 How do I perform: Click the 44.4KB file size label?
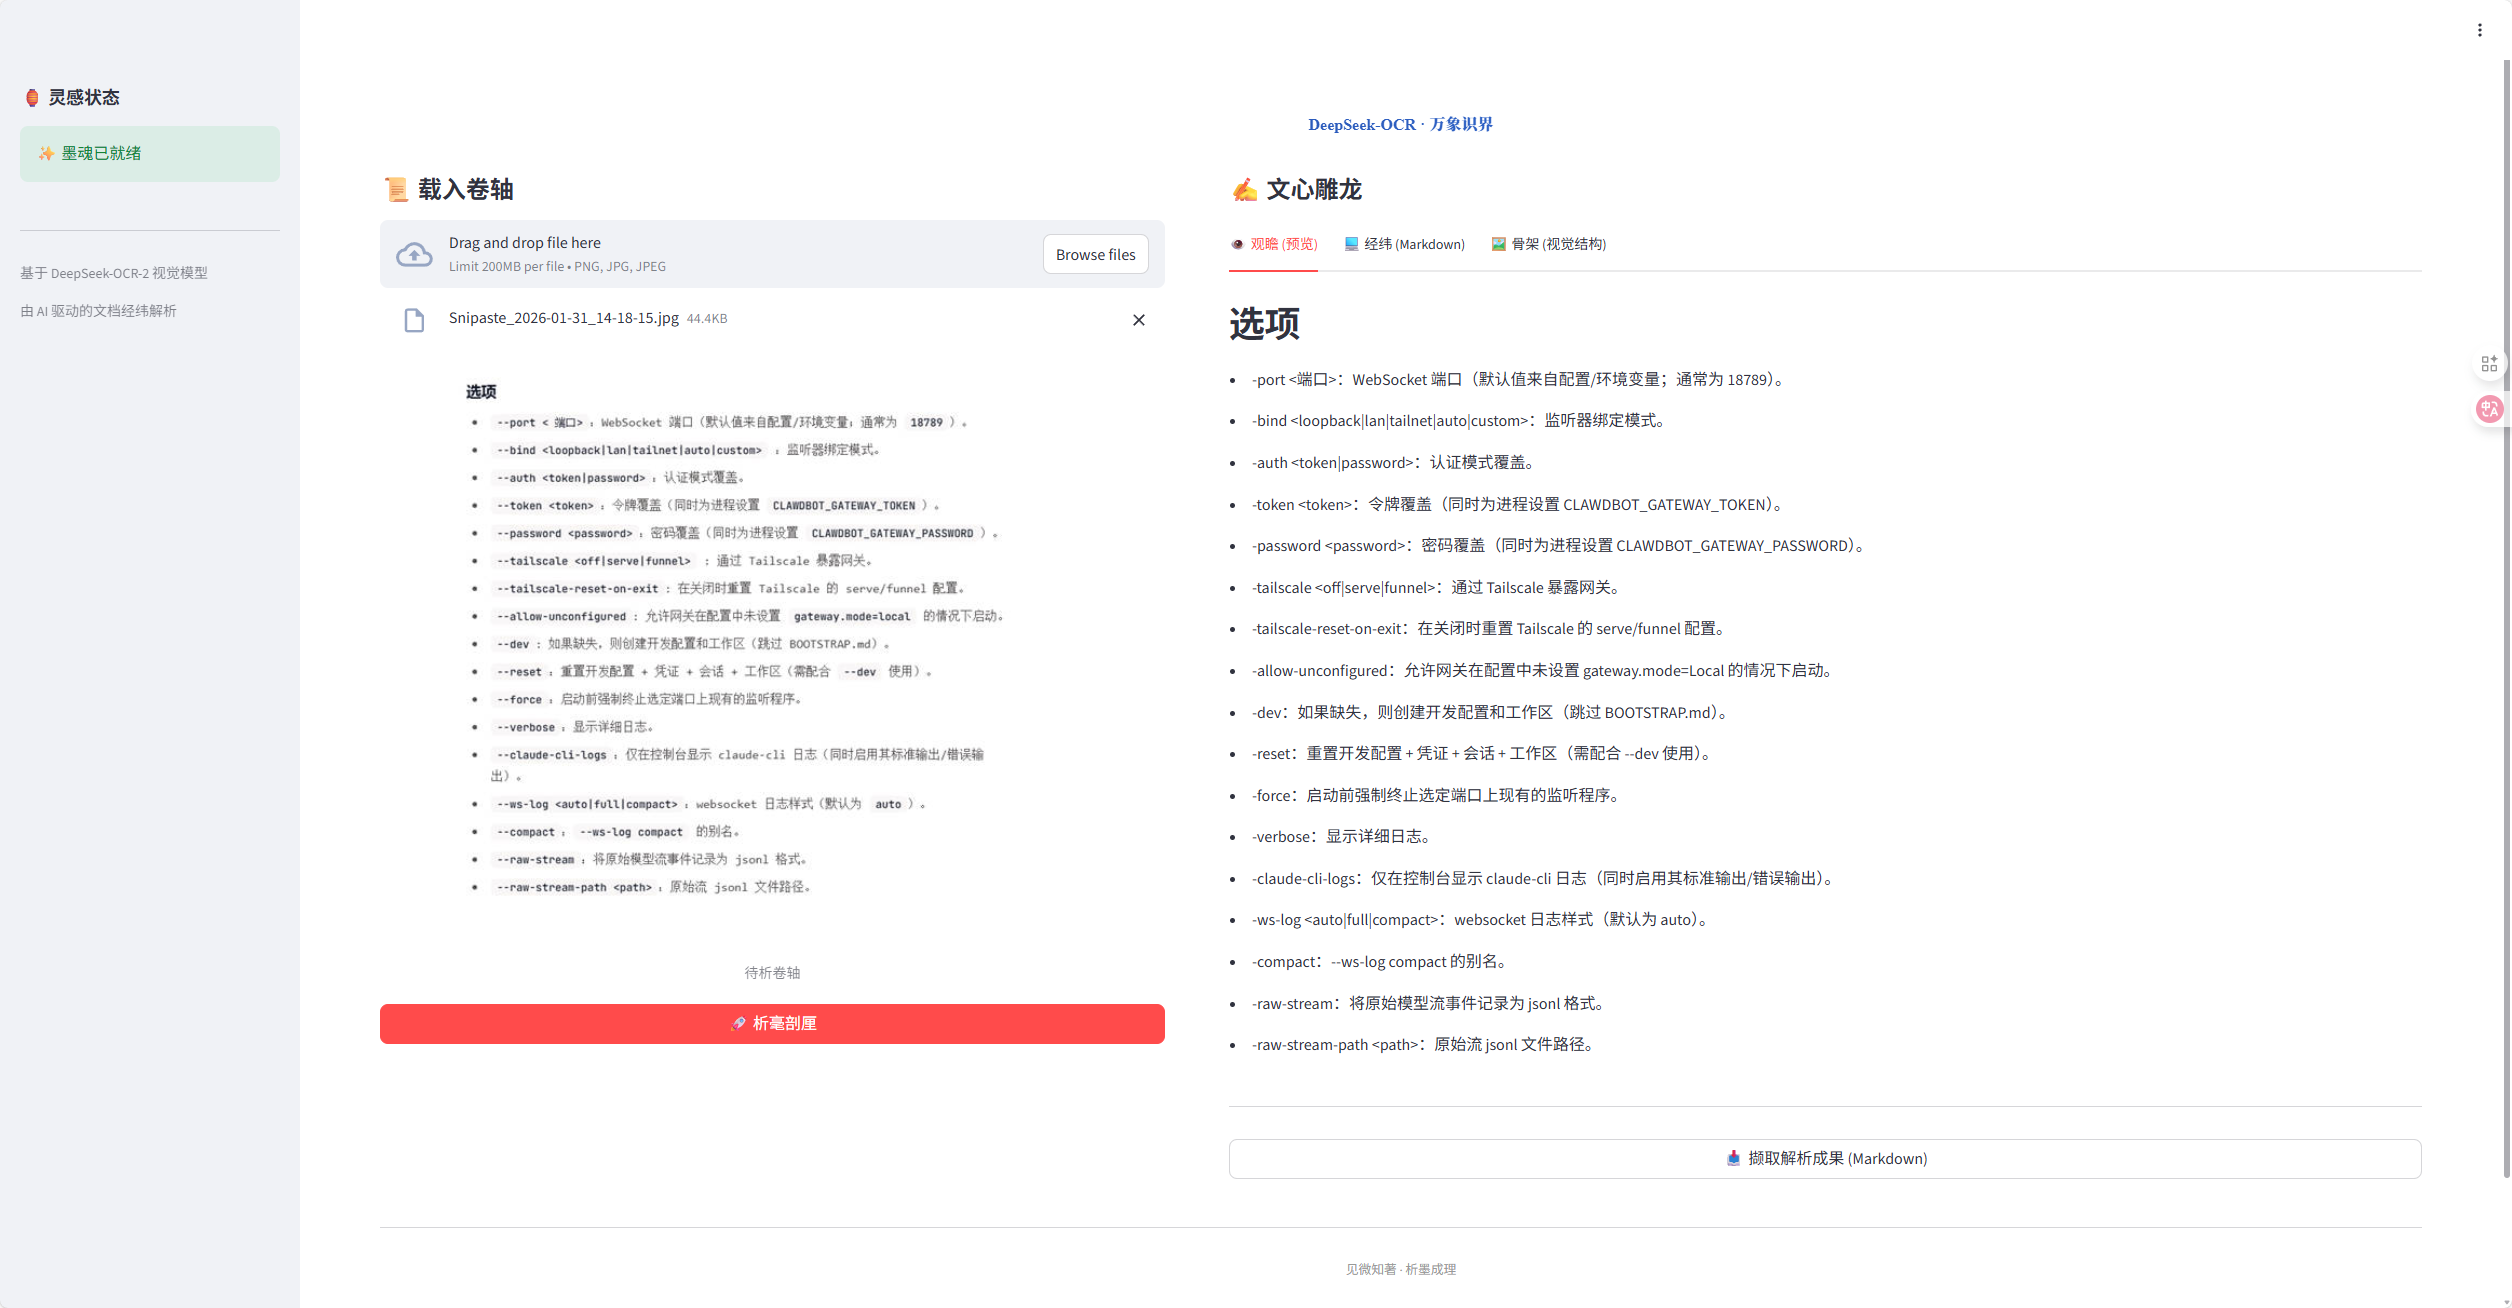(707, 319)
